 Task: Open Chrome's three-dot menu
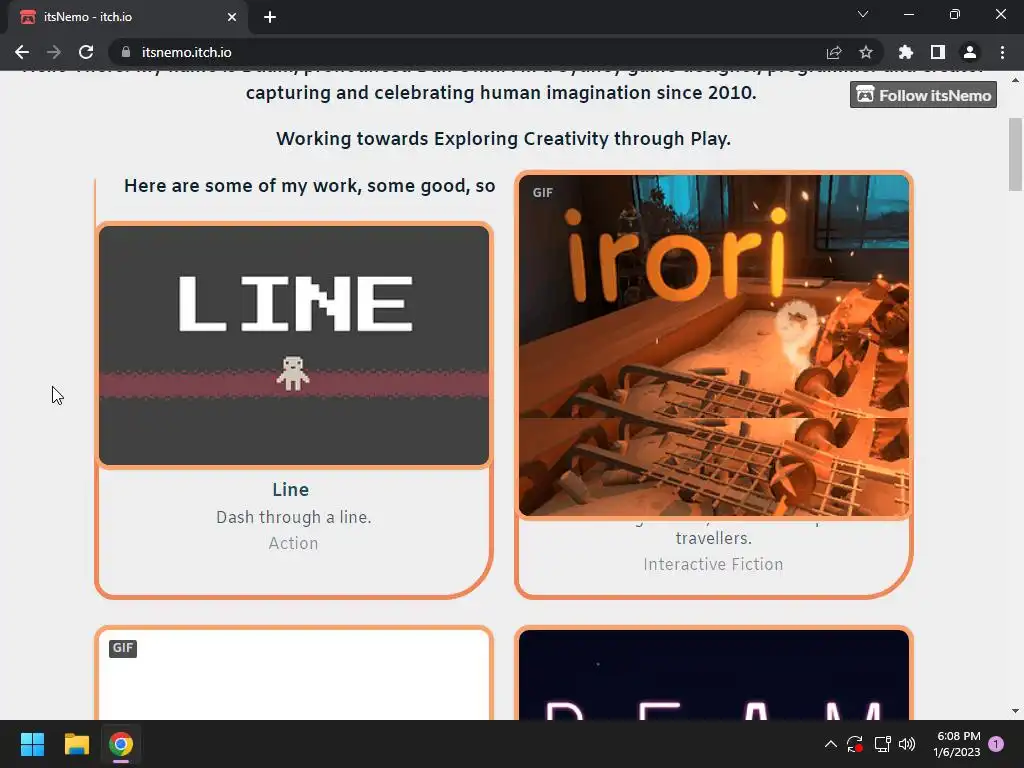(x=1002, y=52)
